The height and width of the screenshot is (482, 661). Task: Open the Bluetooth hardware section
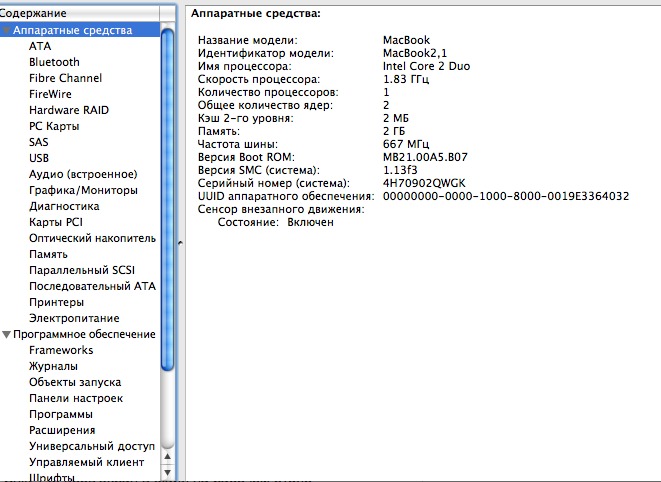click(x=54, y=62)
